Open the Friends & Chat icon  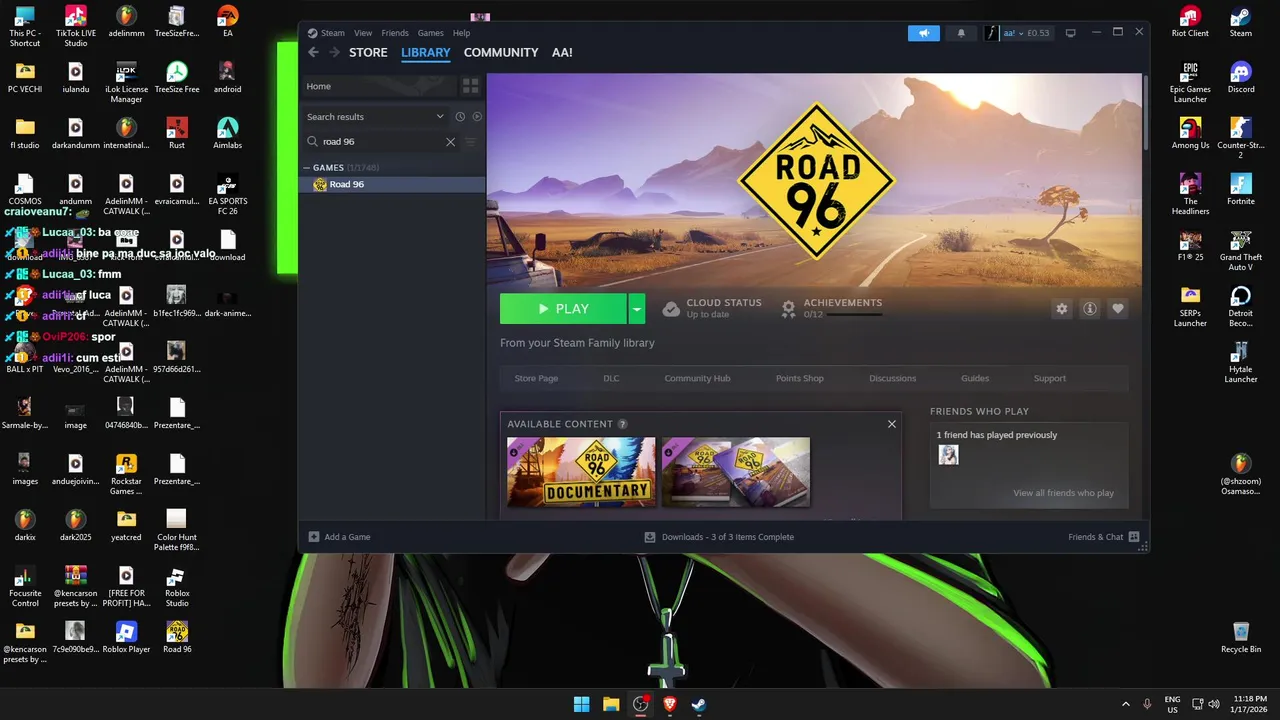(x=1134, y=537)
